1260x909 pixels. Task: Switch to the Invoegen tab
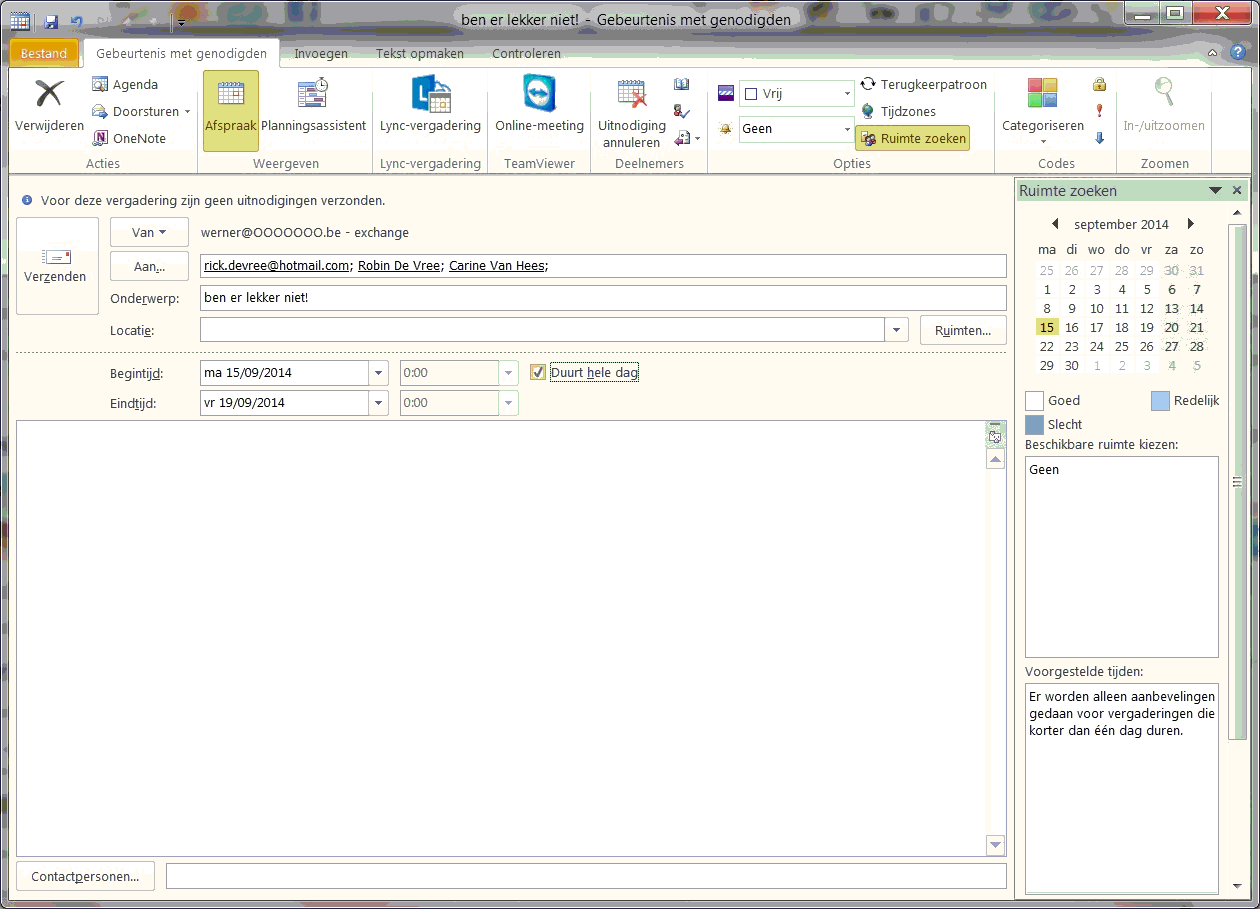click(x=321, y=53)
